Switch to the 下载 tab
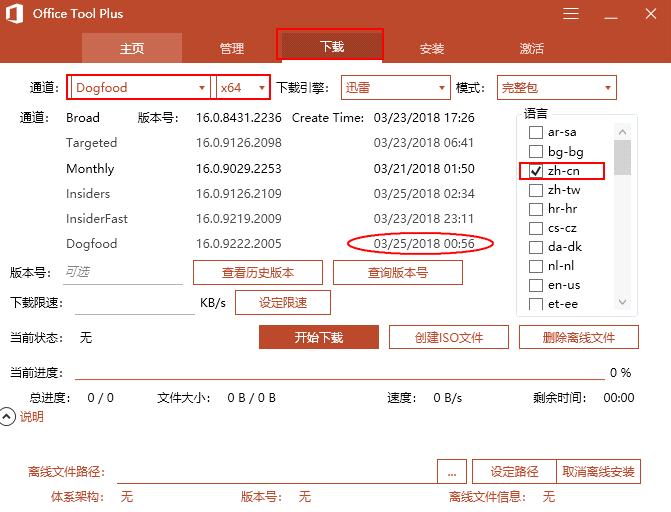The image size is (671, 512). pos(332,46)
